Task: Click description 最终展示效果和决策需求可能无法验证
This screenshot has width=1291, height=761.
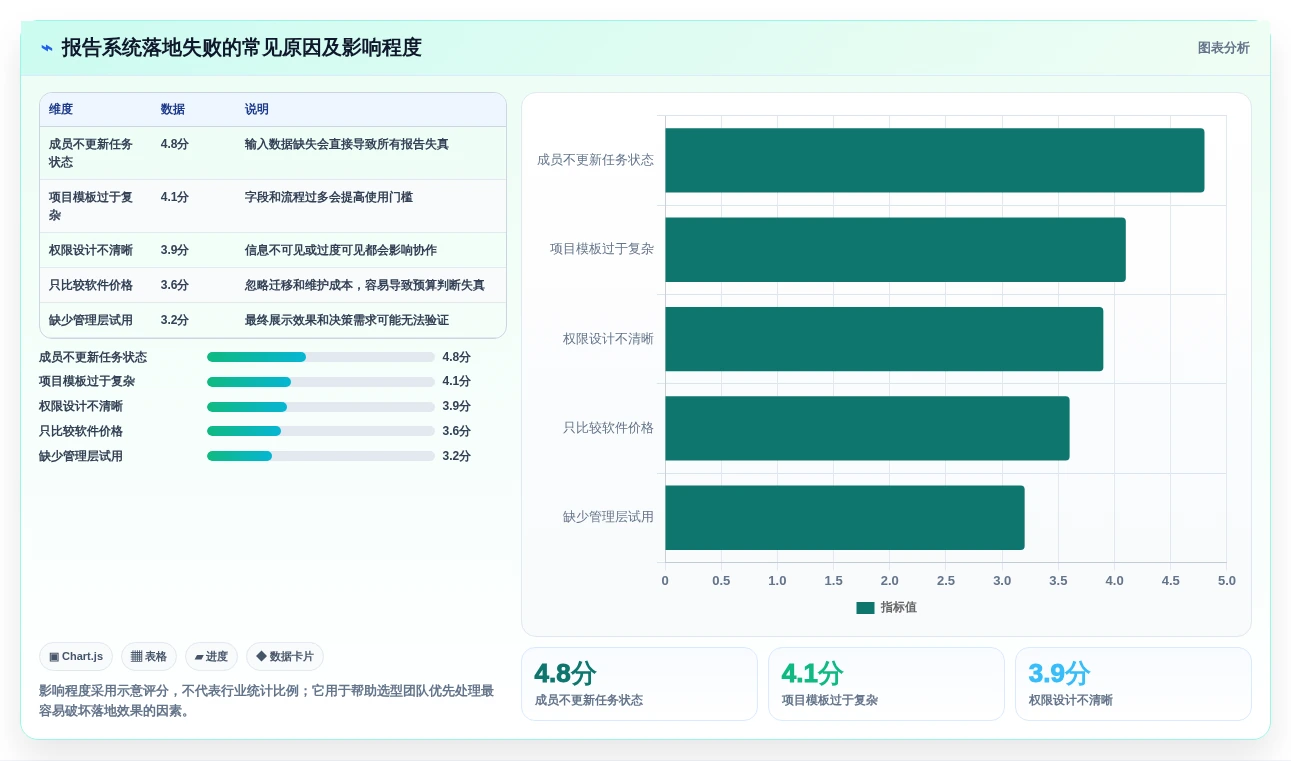Action: point(347,320)
